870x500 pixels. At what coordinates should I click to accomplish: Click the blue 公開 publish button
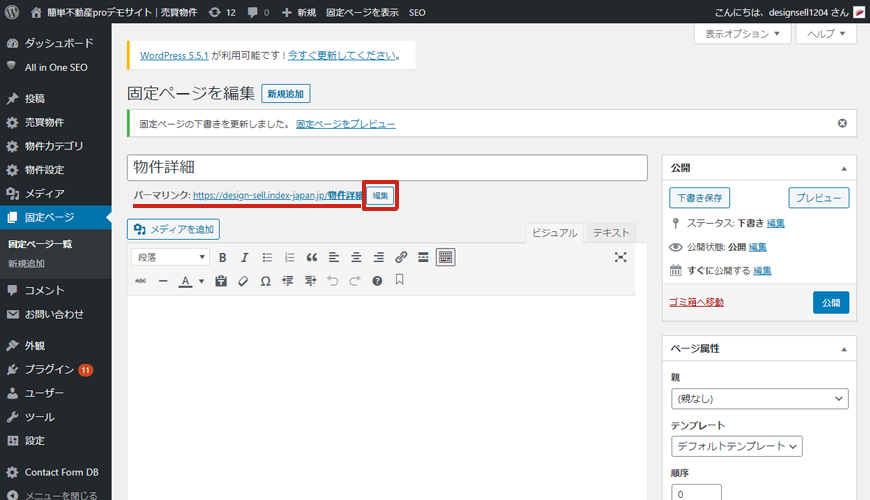830,302
